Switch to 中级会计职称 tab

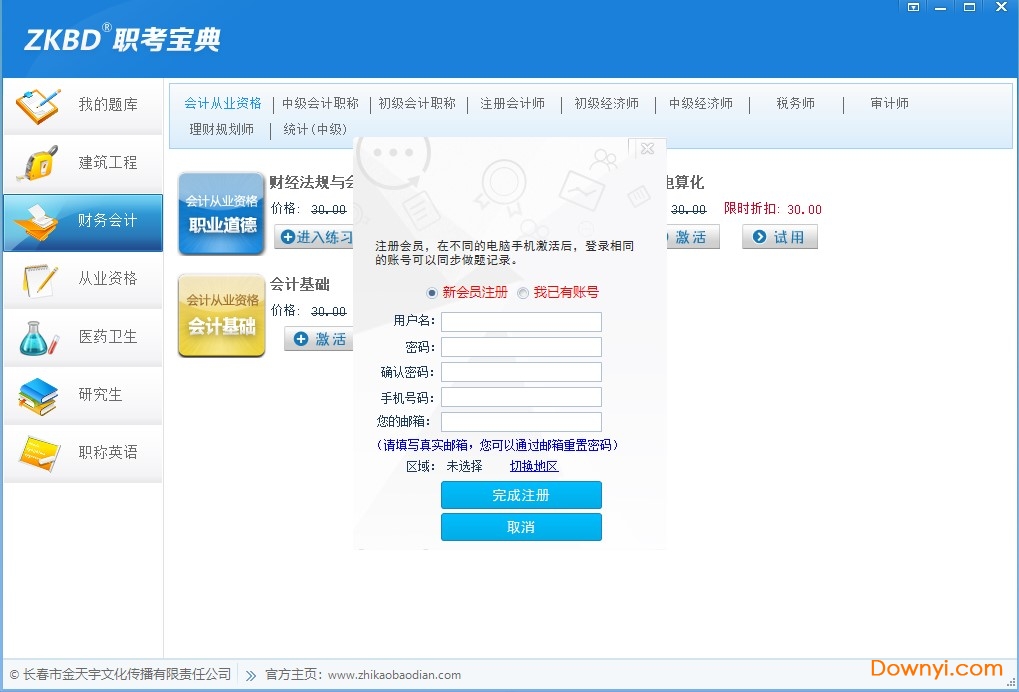pos(320,103)
